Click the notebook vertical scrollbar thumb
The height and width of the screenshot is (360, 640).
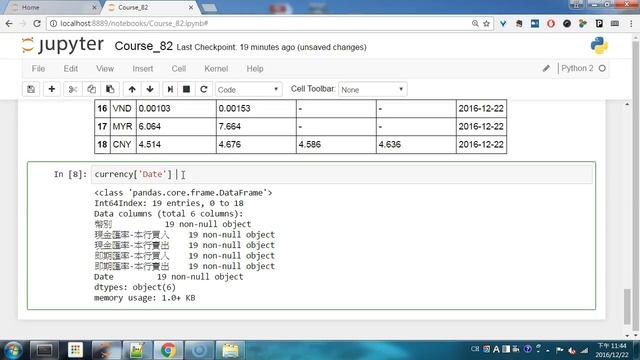[x=627, y=307]
